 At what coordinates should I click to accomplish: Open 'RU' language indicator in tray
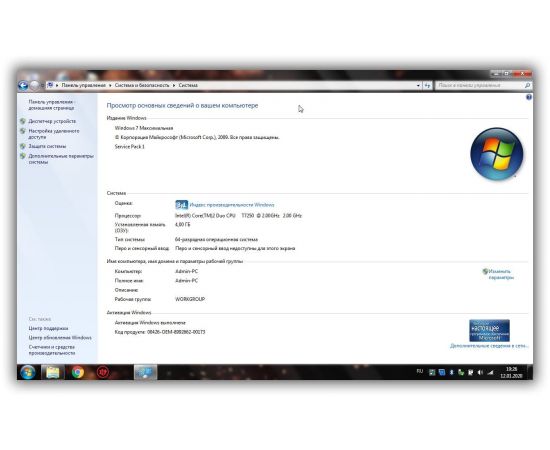pyautogui.click(x=420, y=371)
